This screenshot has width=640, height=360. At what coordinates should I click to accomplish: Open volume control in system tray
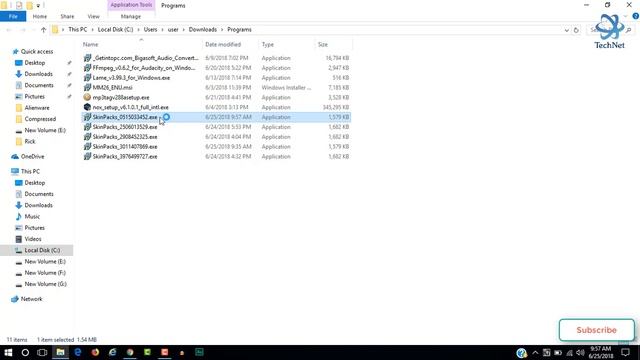click(580, 353)
